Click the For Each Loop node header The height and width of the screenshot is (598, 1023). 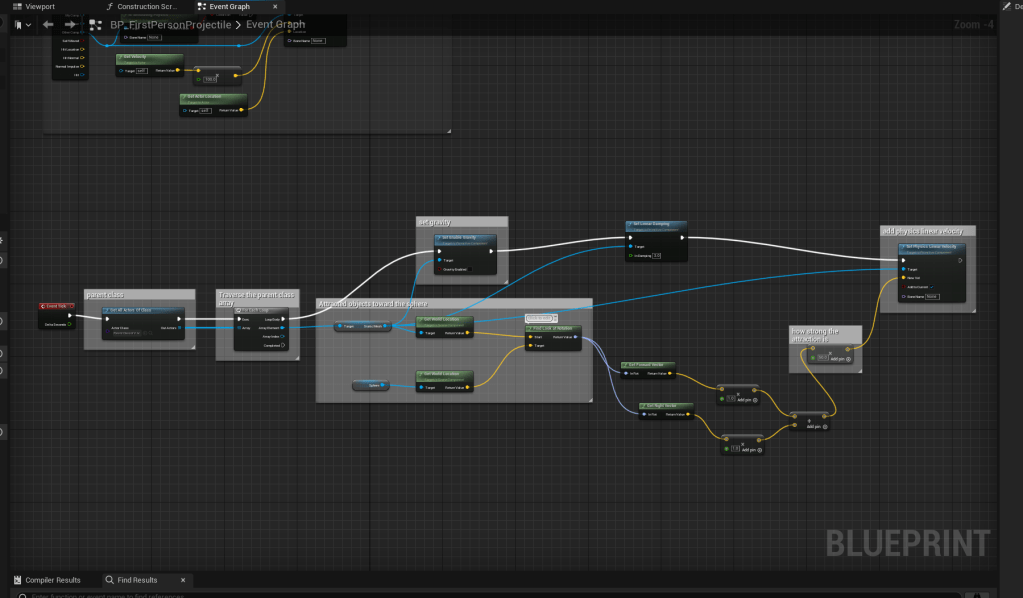coord(260,310)
